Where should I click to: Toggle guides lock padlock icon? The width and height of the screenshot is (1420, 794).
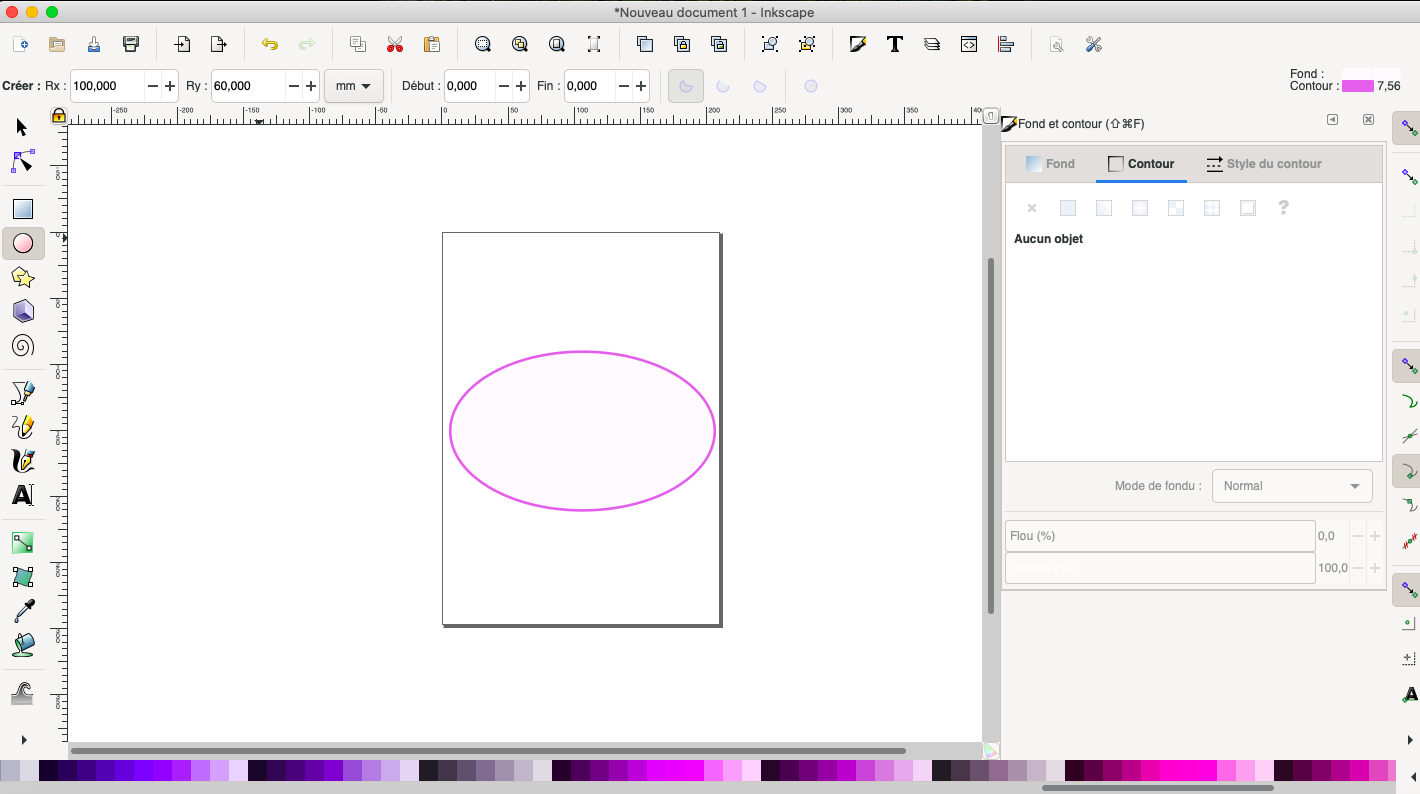coord(59,116)
